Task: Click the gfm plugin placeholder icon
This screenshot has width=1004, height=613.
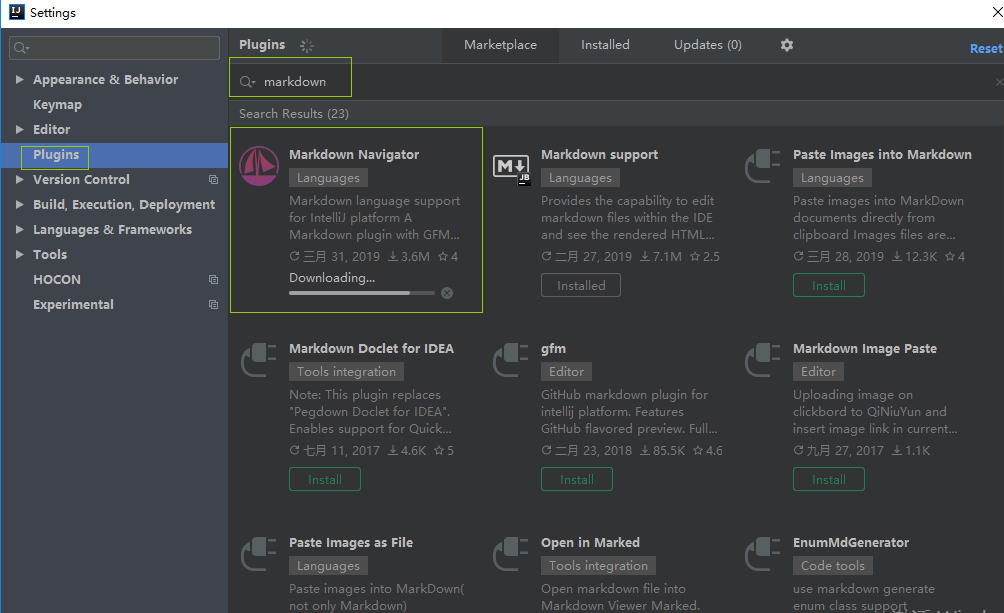Action: pos(510,360)
